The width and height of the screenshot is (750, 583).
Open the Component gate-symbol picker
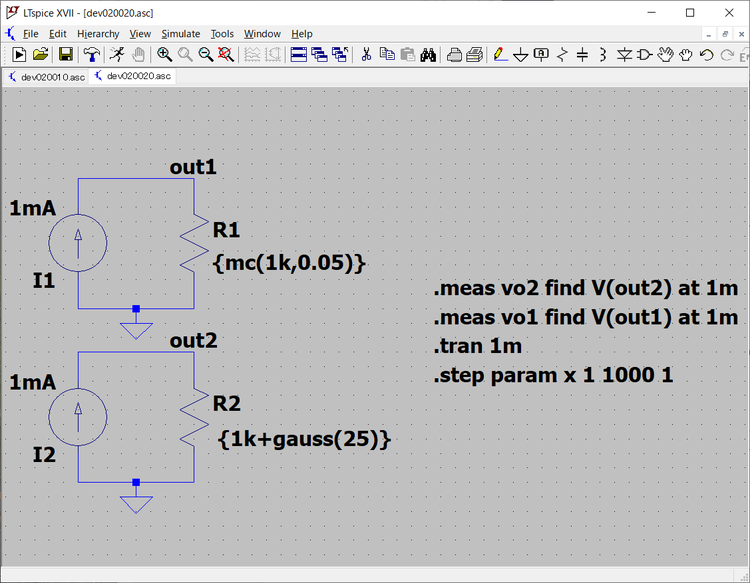(645, 55)
